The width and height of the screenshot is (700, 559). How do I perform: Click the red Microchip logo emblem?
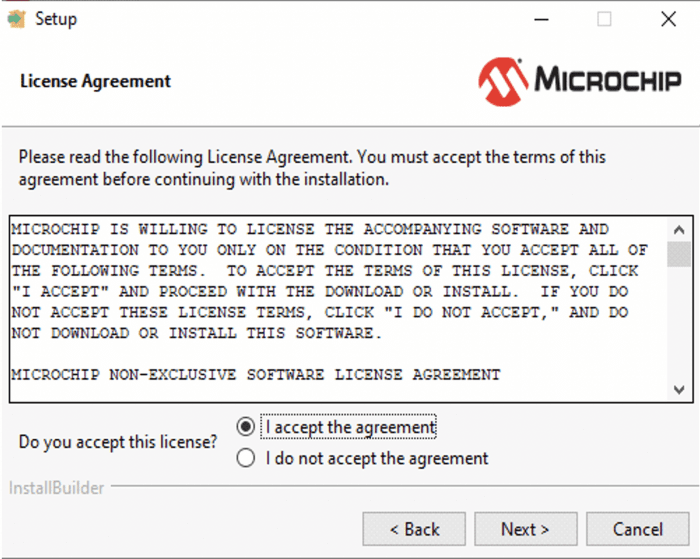(x=501, y=81)
